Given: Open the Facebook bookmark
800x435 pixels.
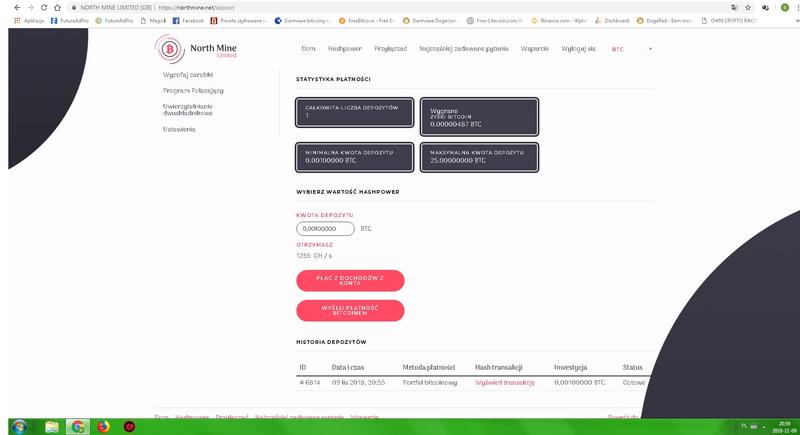Looking at the screenshot, I should coord(188,21).
